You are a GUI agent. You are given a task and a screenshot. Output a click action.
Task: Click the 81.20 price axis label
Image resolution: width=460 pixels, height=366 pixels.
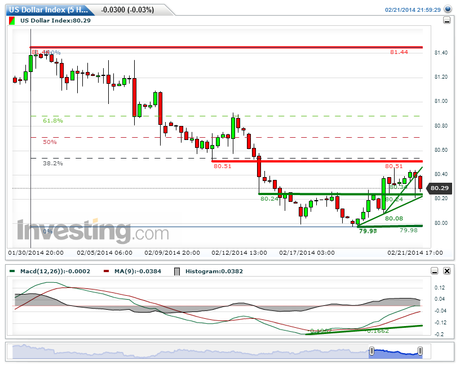[441, 77]
